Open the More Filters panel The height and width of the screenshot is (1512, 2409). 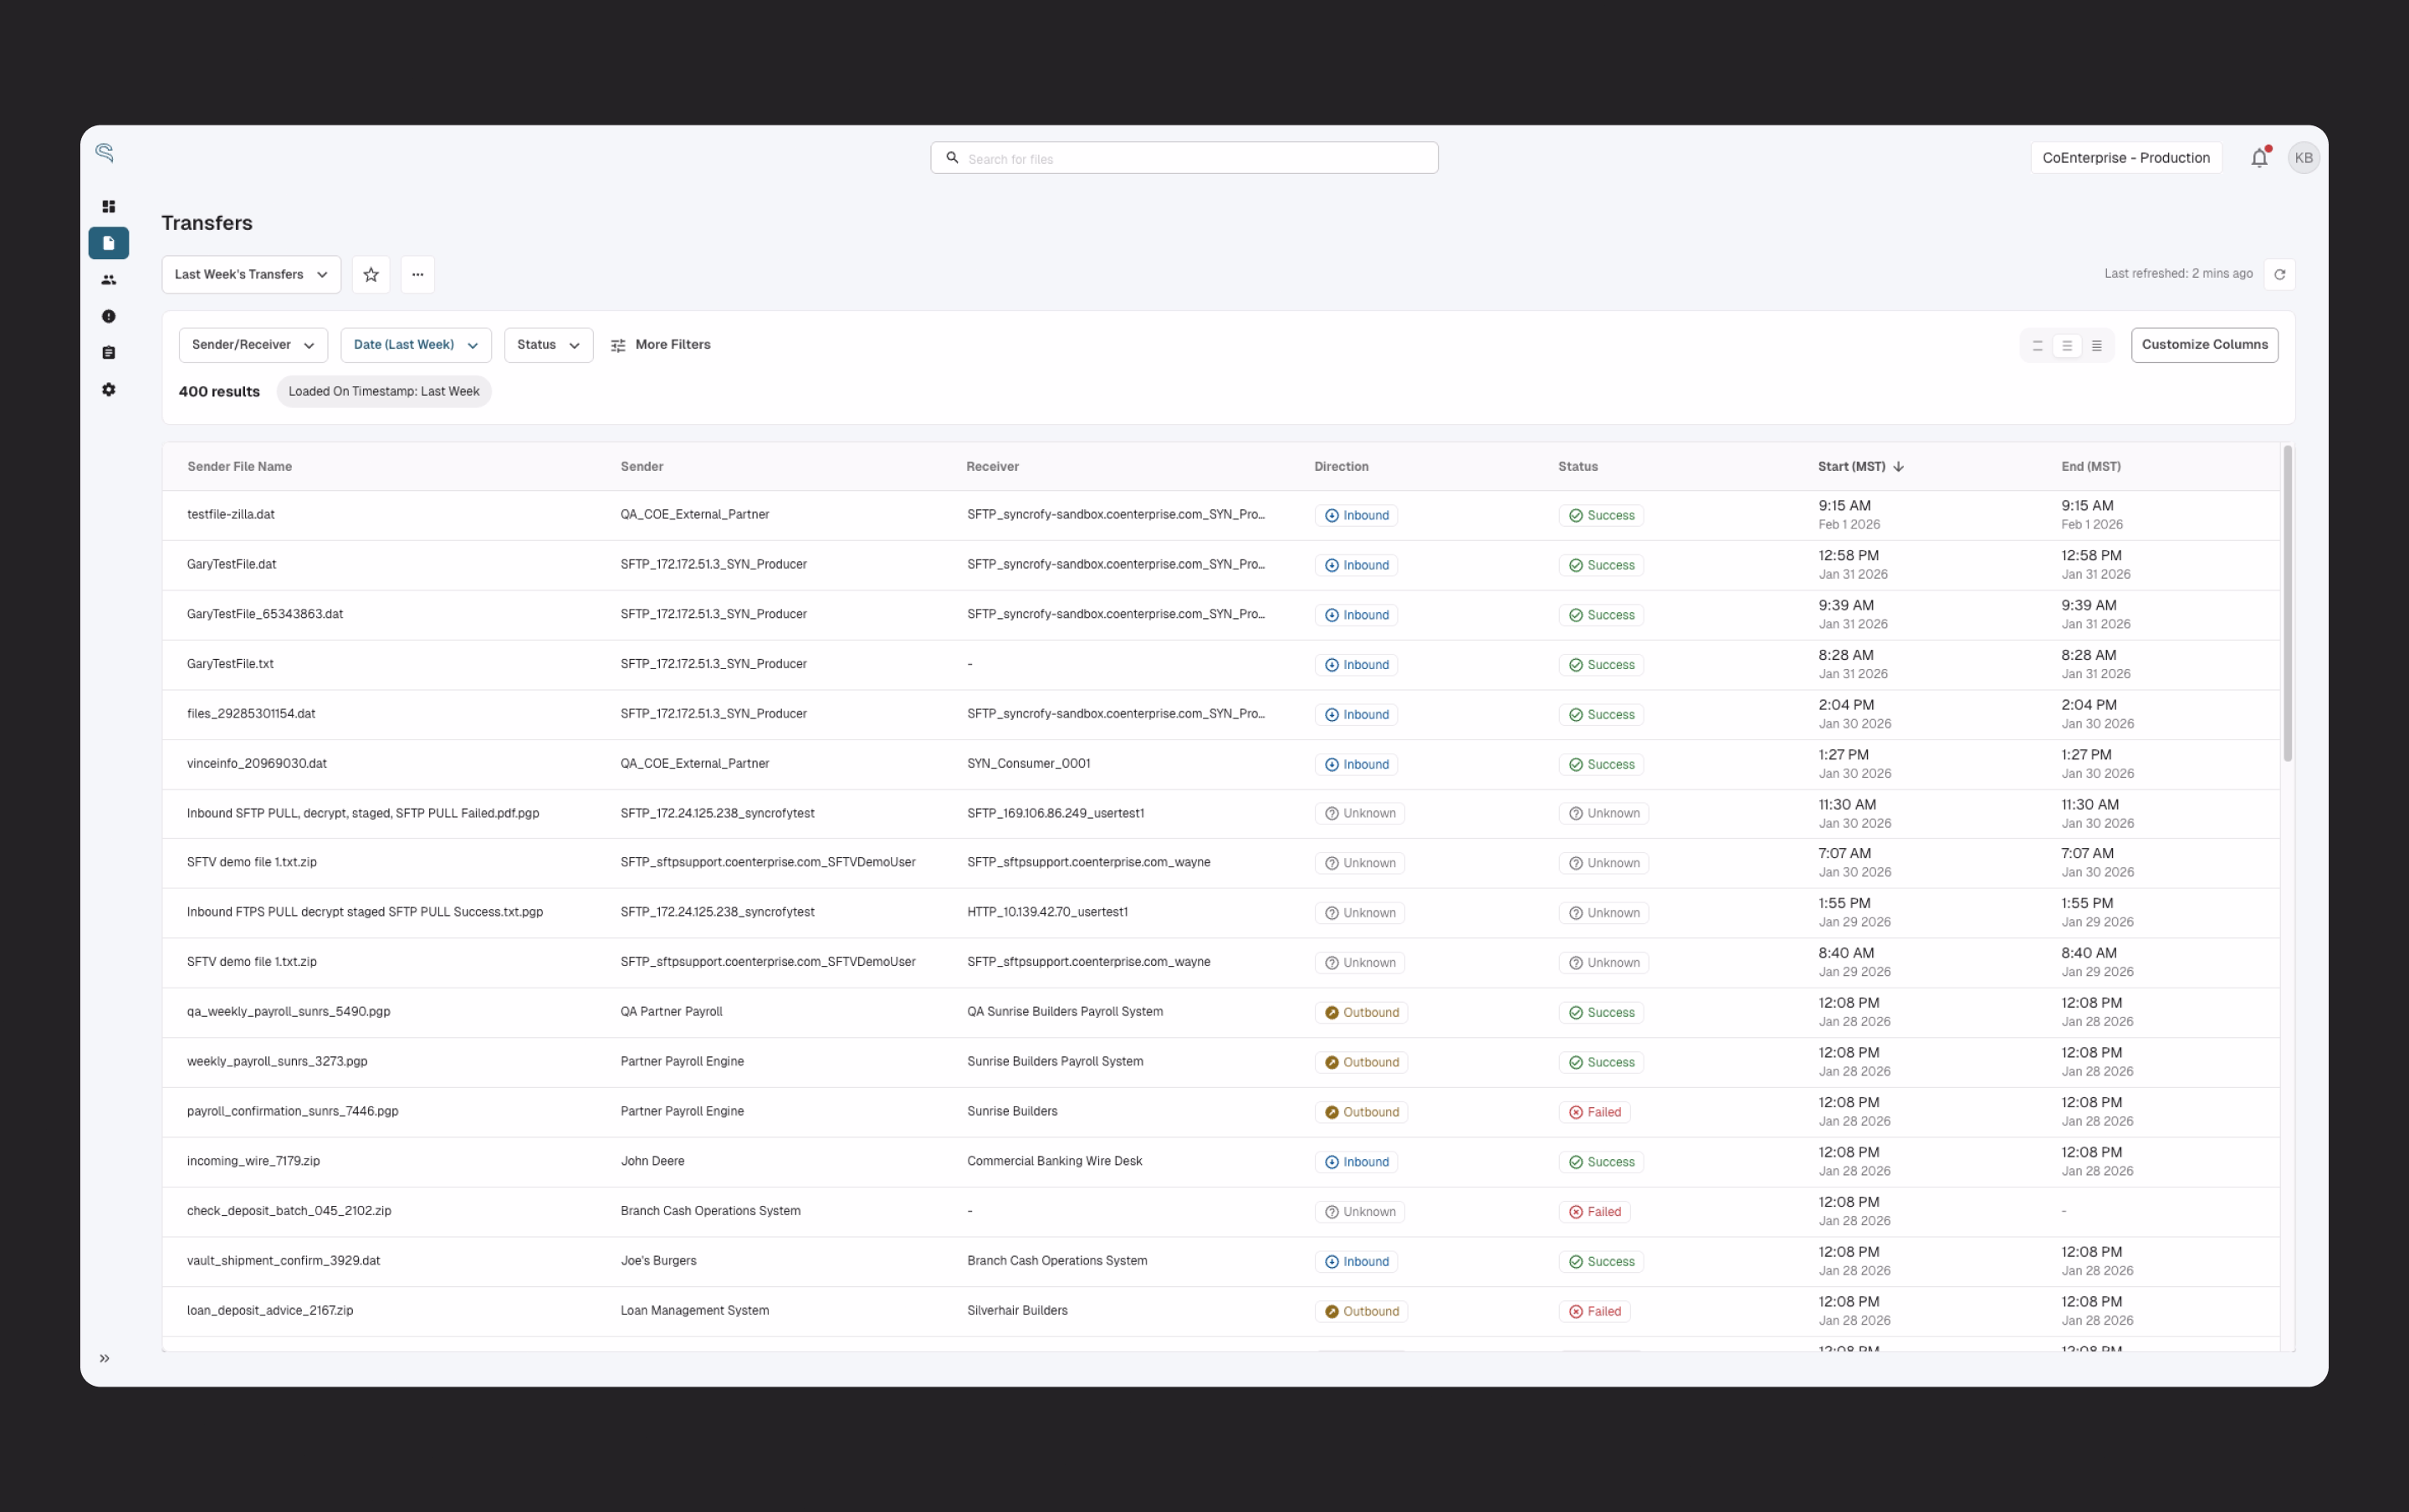[660, 344]
